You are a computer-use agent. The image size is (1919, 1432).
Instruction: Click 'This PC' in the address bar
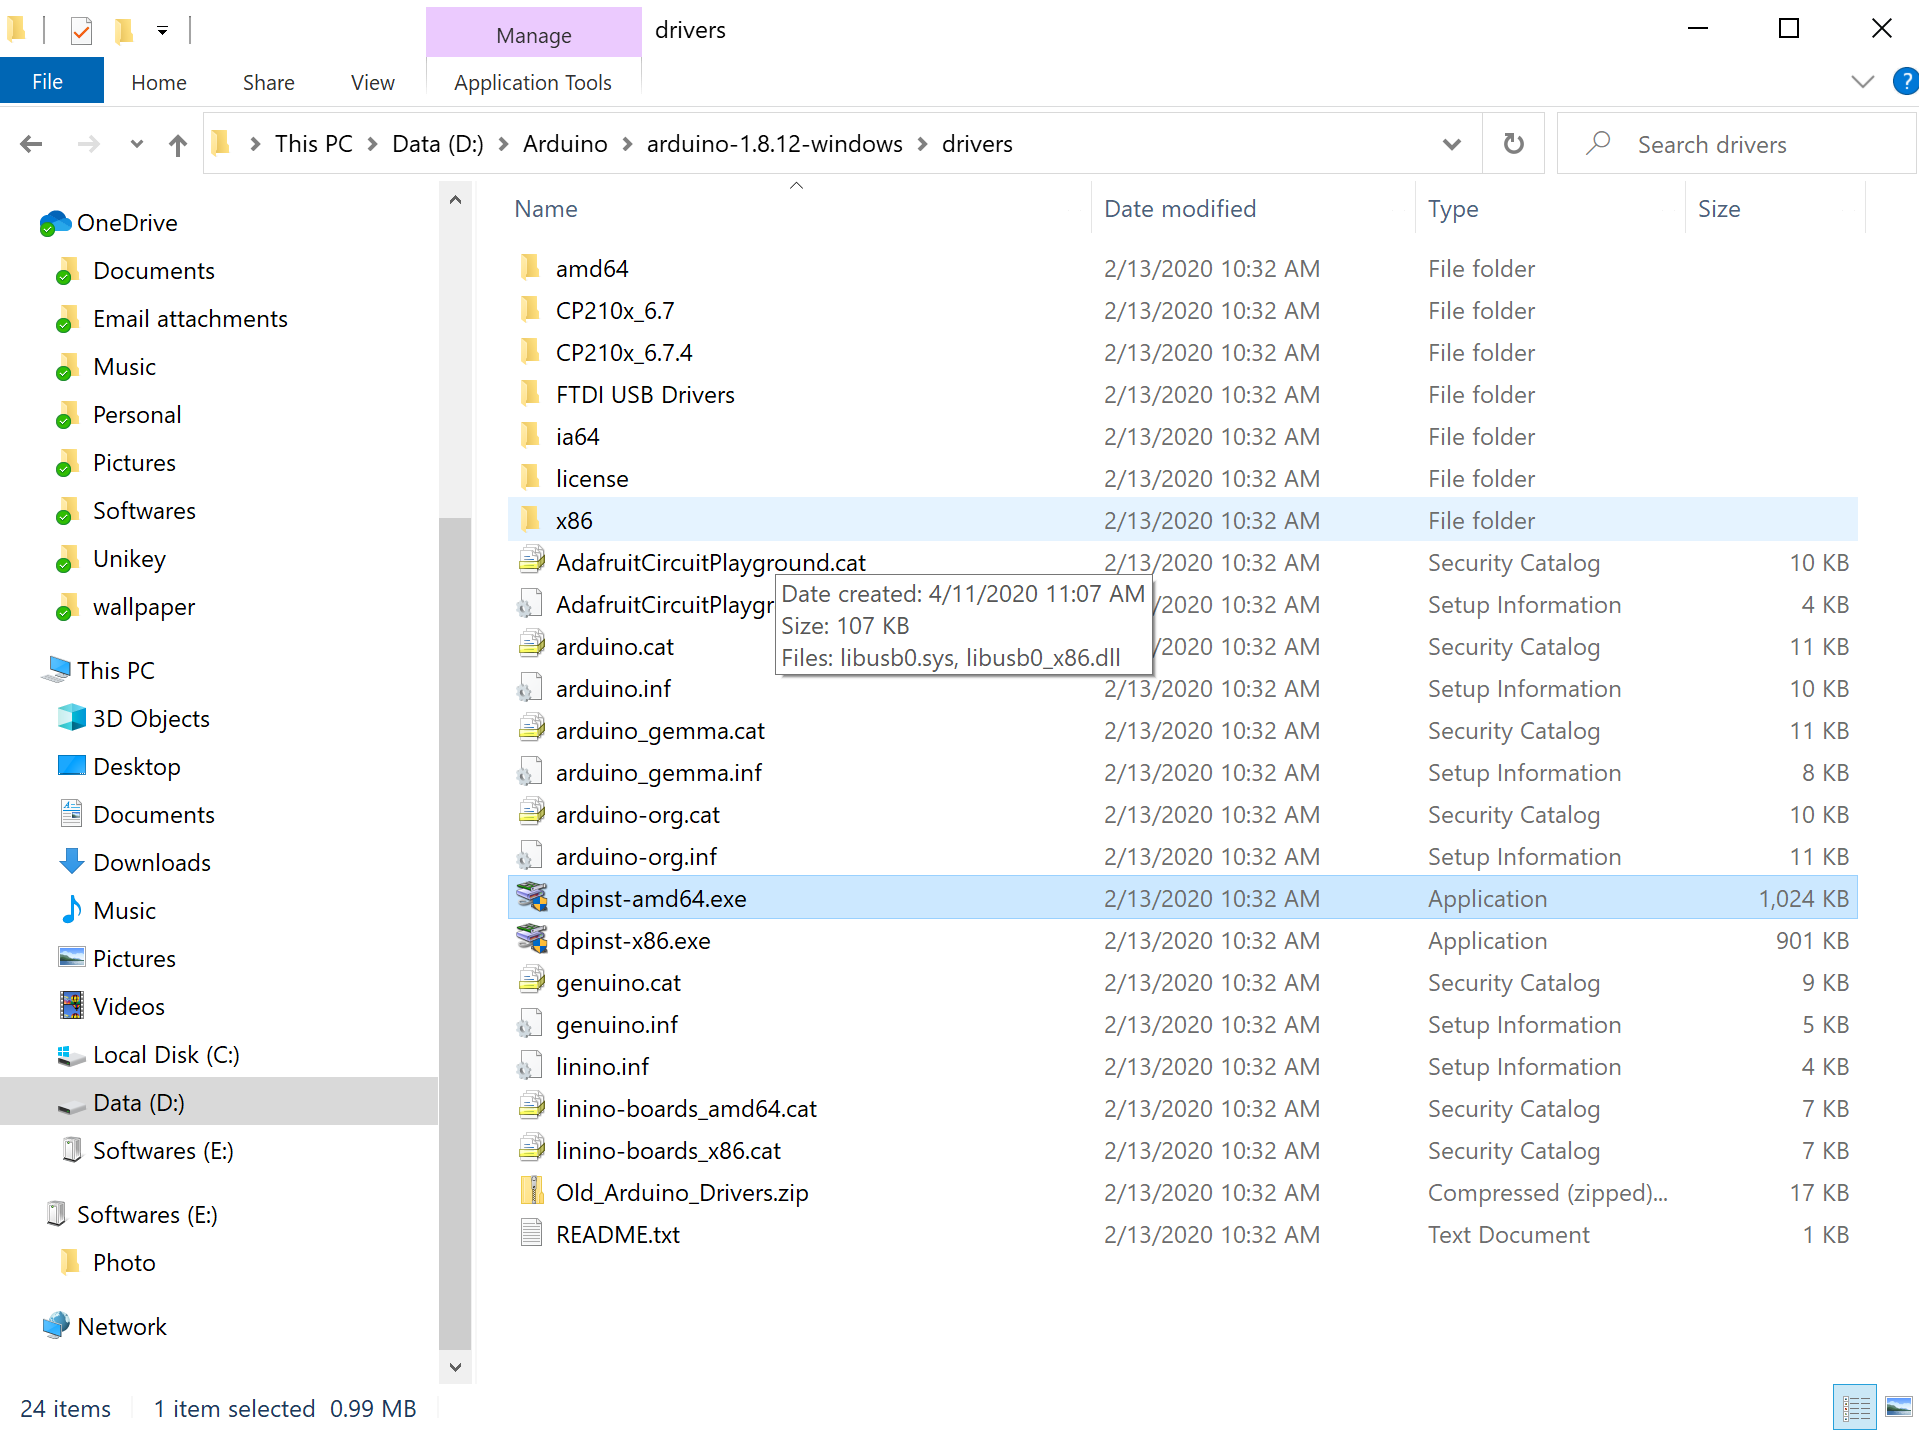pyautogui.click(x=313, y=144)
